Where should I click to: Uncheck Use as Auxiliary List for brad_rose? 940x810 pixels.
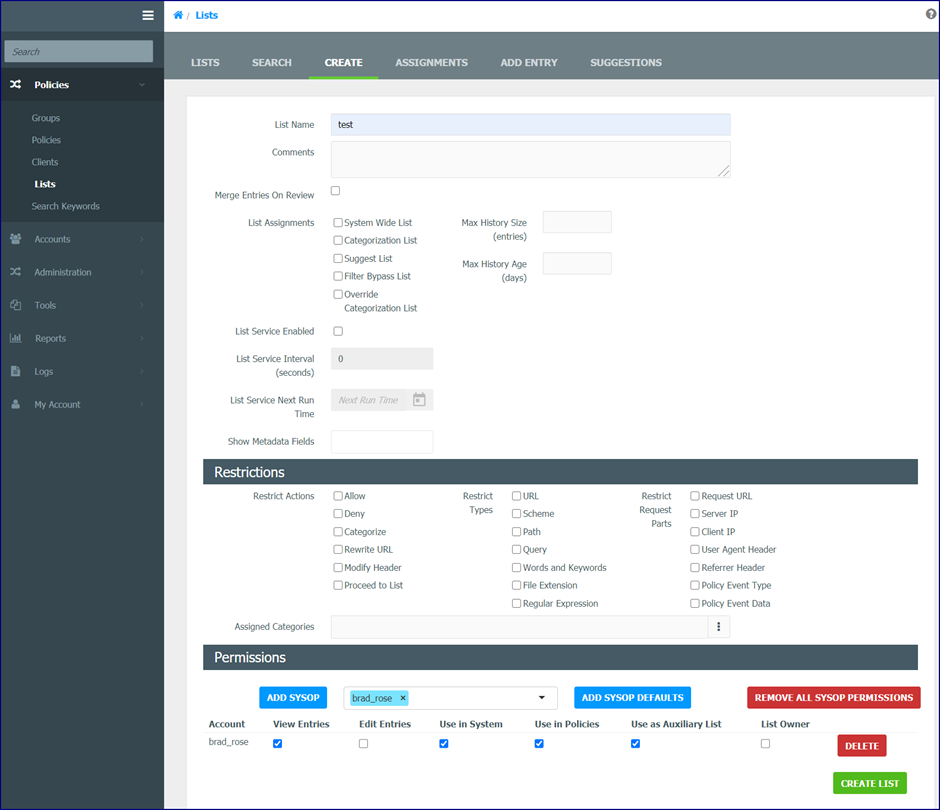click(x=635, y=743)
